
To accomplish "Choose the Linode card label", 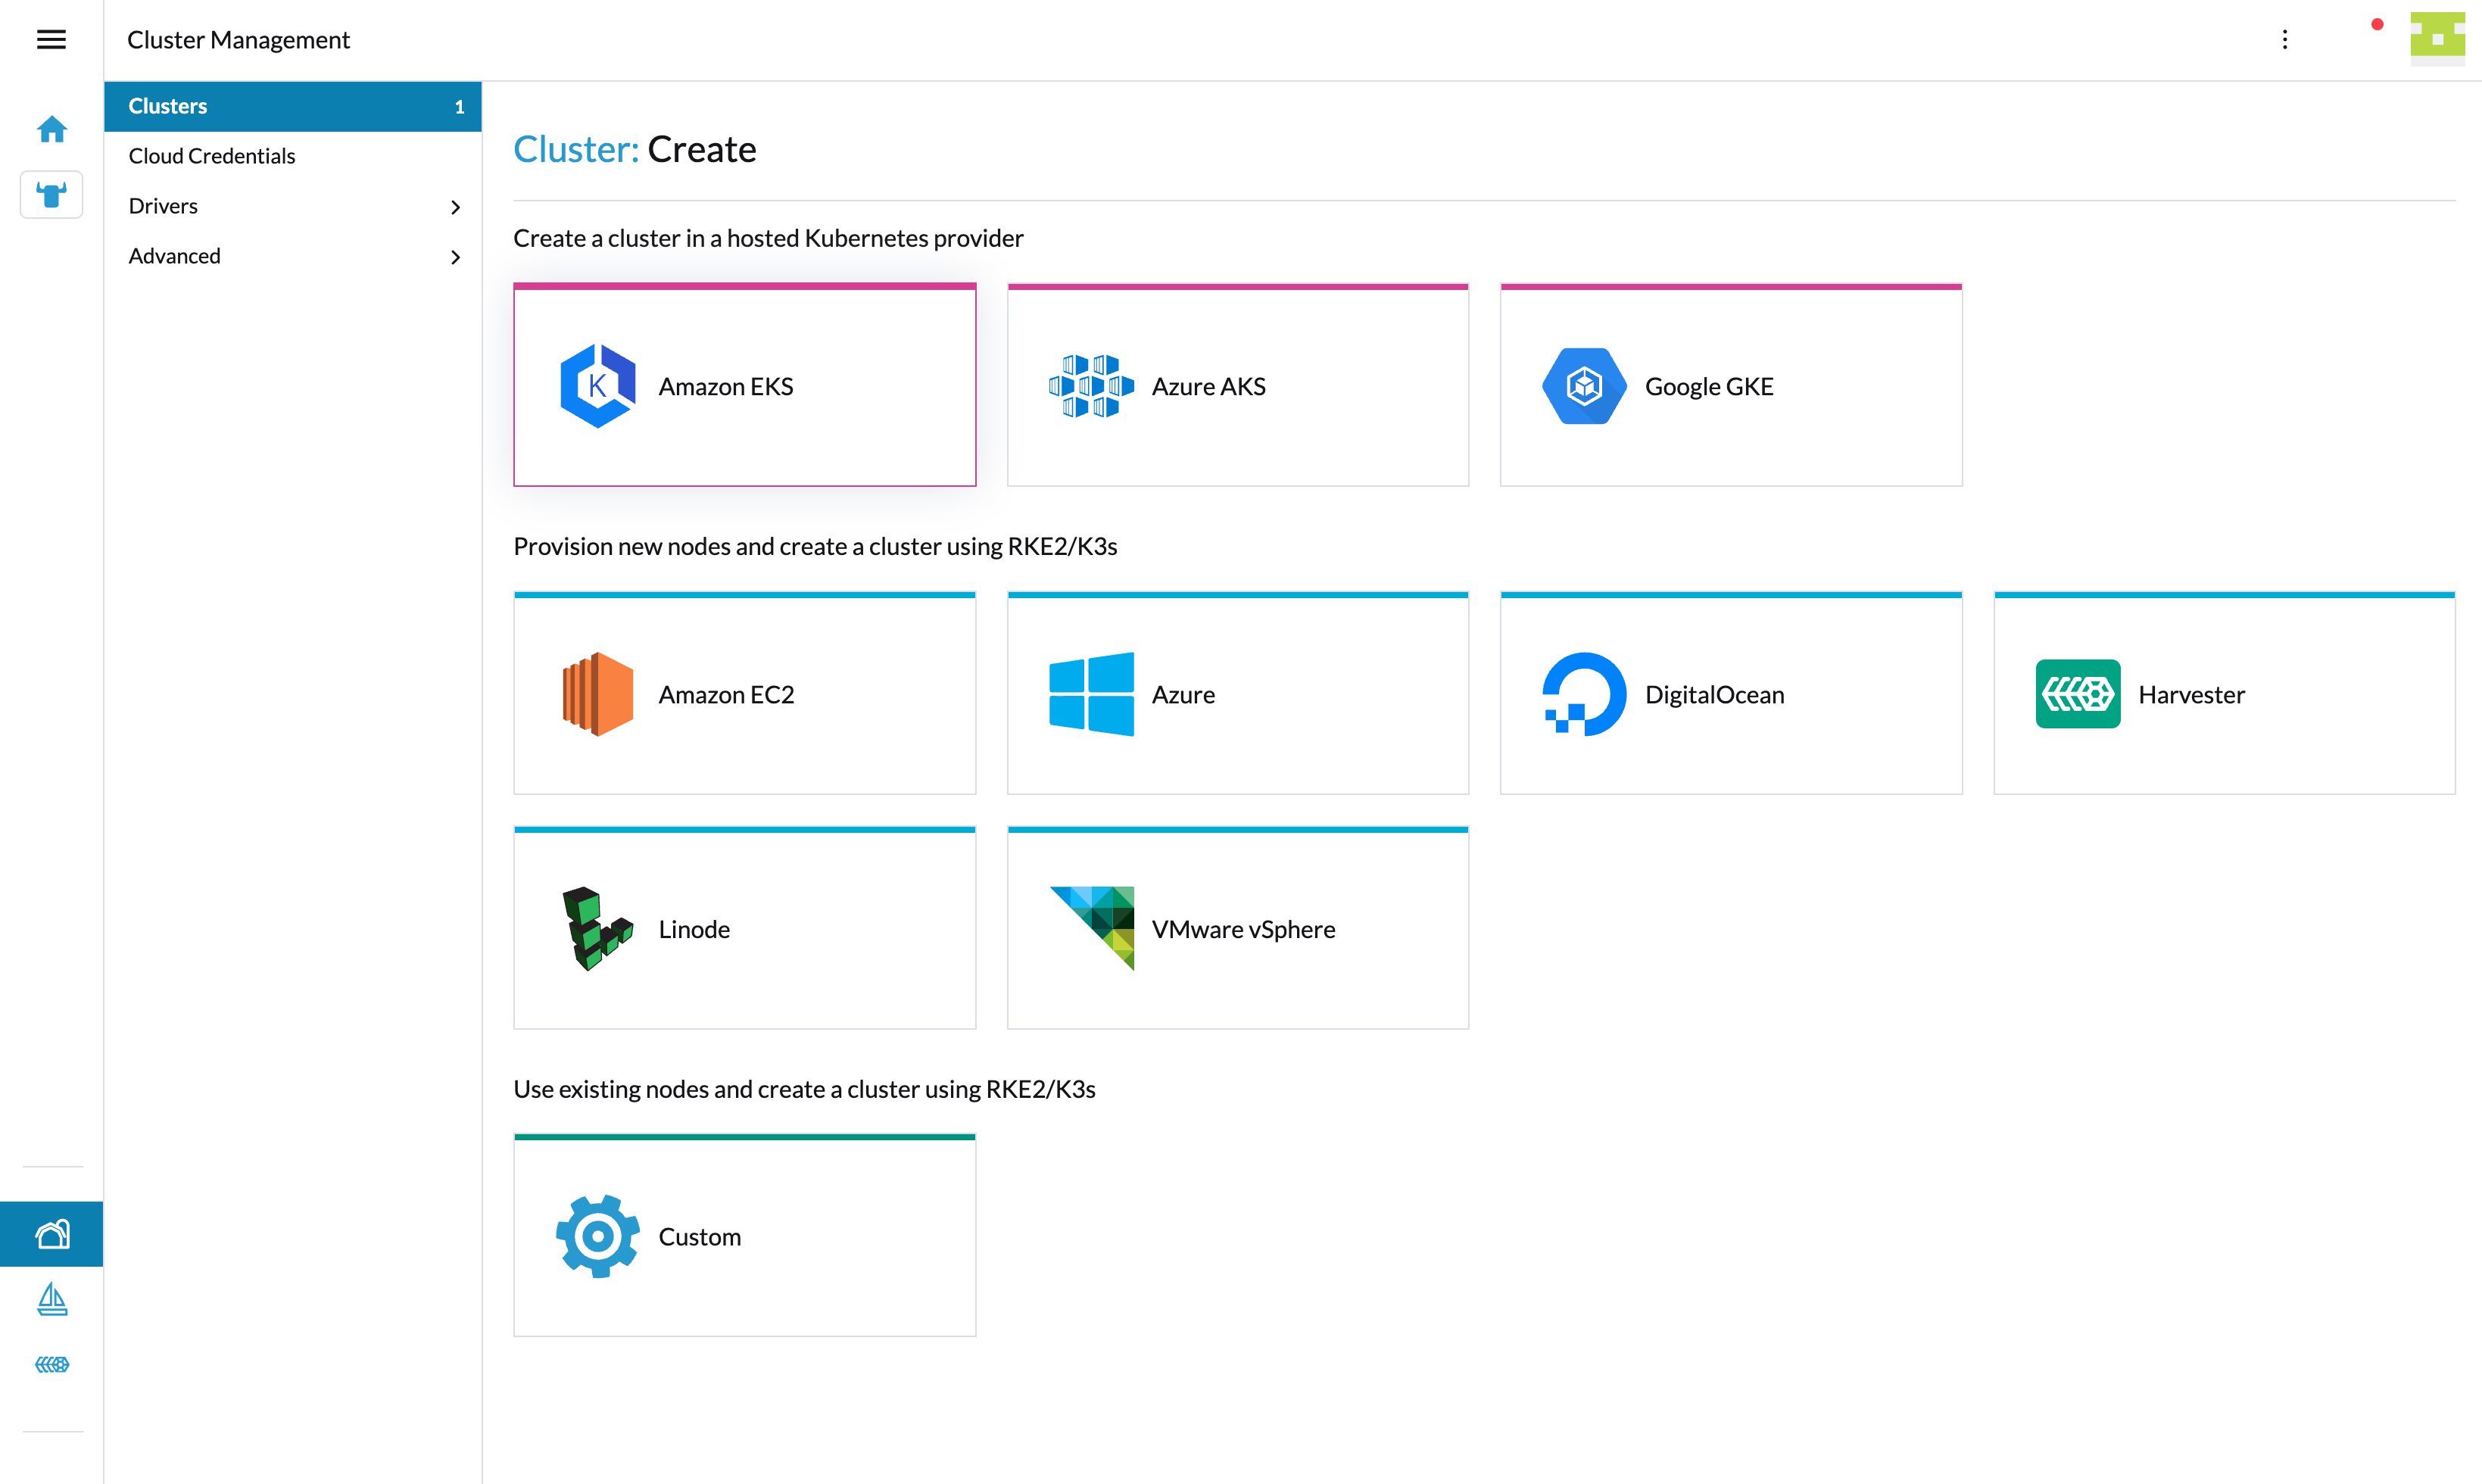I will [x=694, y=930].
